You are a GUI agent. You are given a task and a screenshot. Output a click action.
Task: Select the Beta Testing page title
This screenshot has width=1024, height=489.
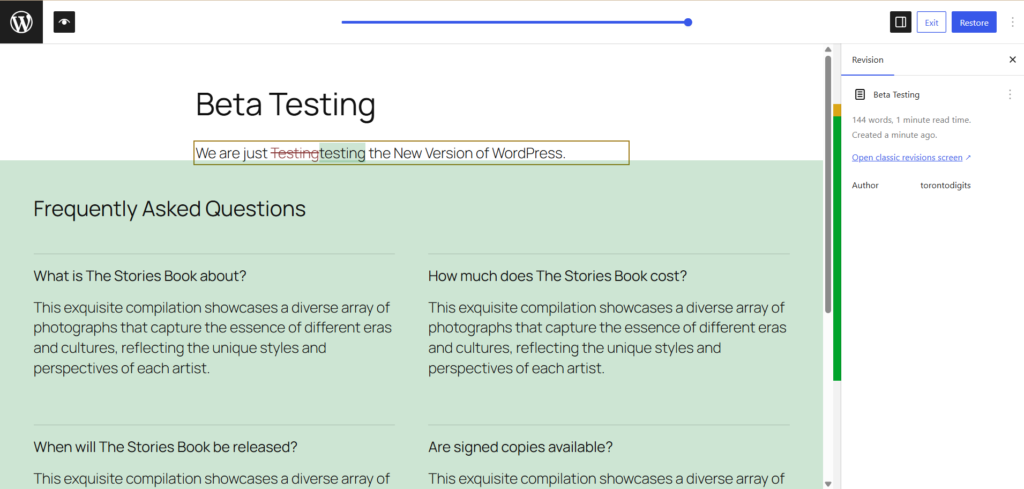pos(285,105)
